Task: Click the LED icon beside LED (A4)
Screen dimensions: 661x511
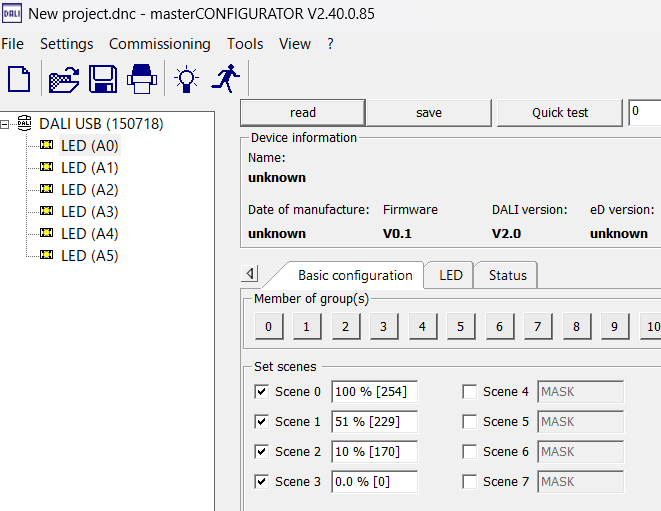Action: coord(46,233)
